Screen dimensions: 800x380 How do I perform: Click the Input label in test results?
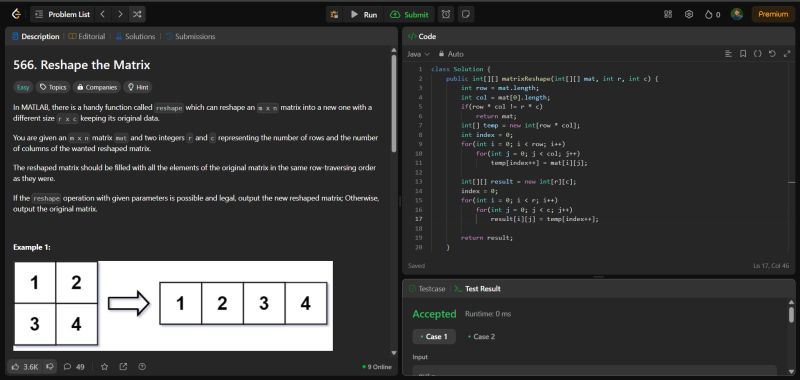tap(420, 357)
